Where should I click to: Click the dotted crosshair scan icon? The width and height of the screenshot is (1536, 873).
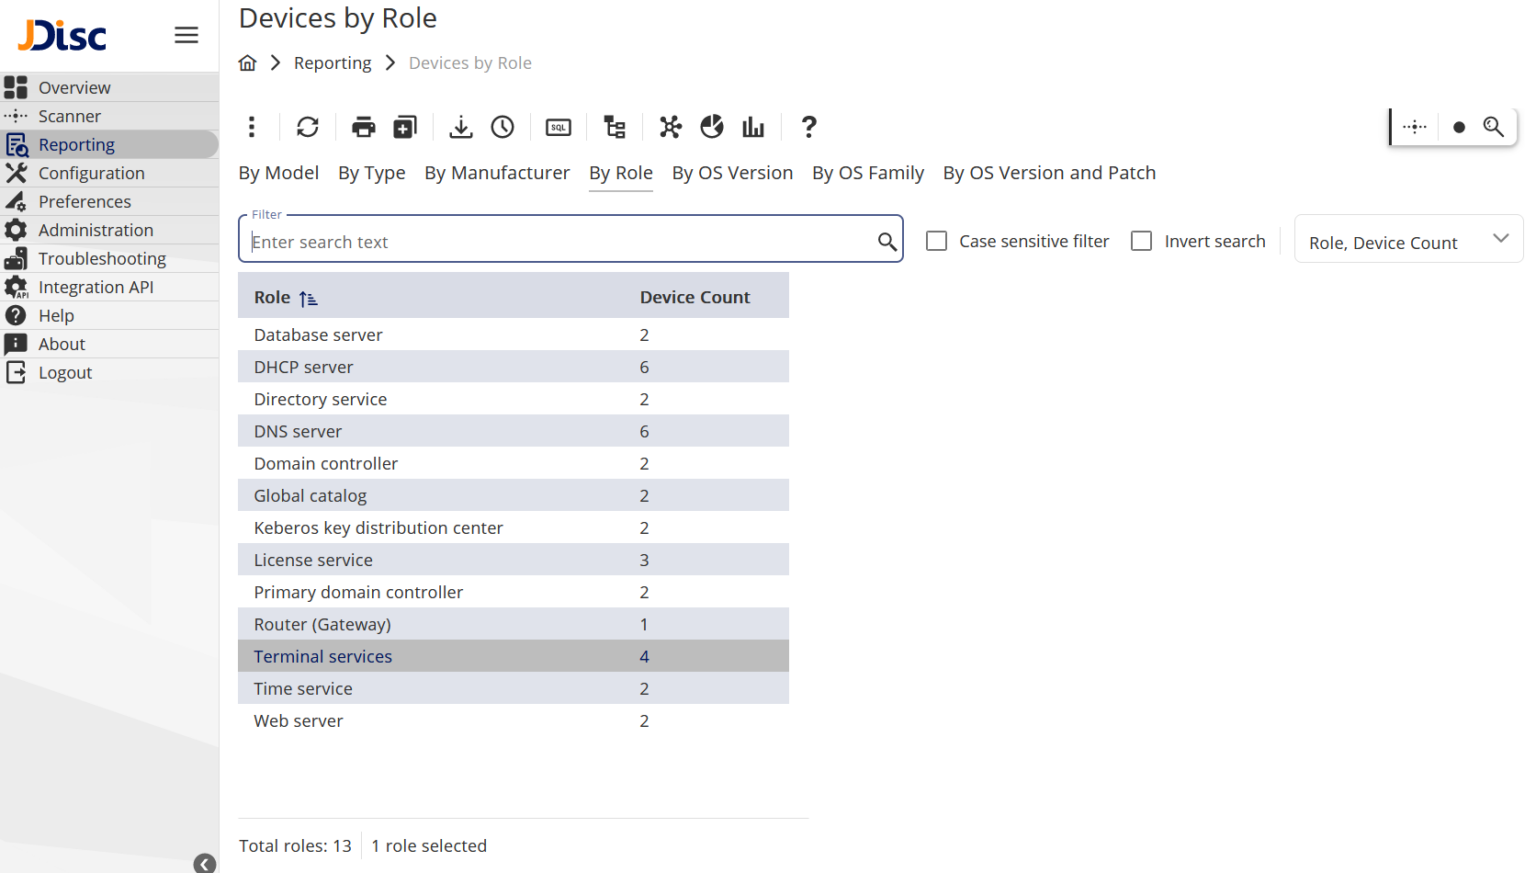click(x=1415, y=127)
